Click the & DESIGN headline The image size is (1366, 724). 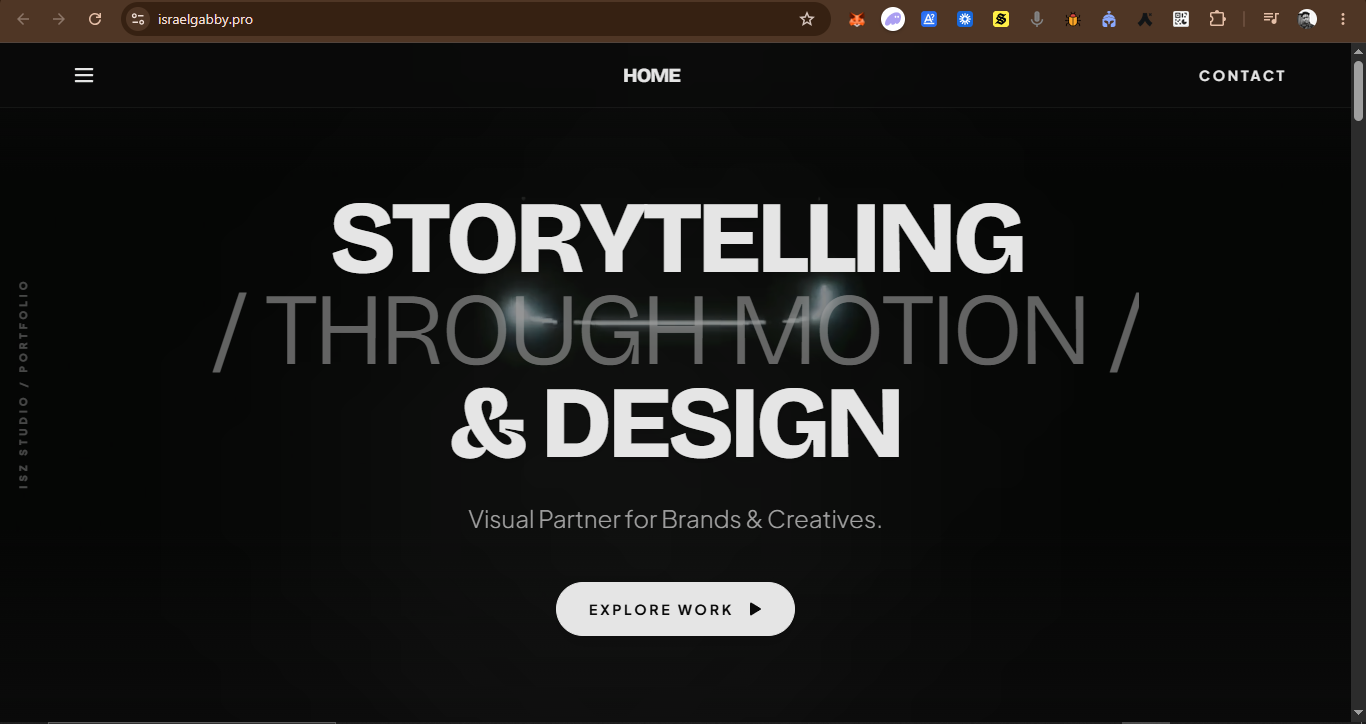[x=676, y=423]
